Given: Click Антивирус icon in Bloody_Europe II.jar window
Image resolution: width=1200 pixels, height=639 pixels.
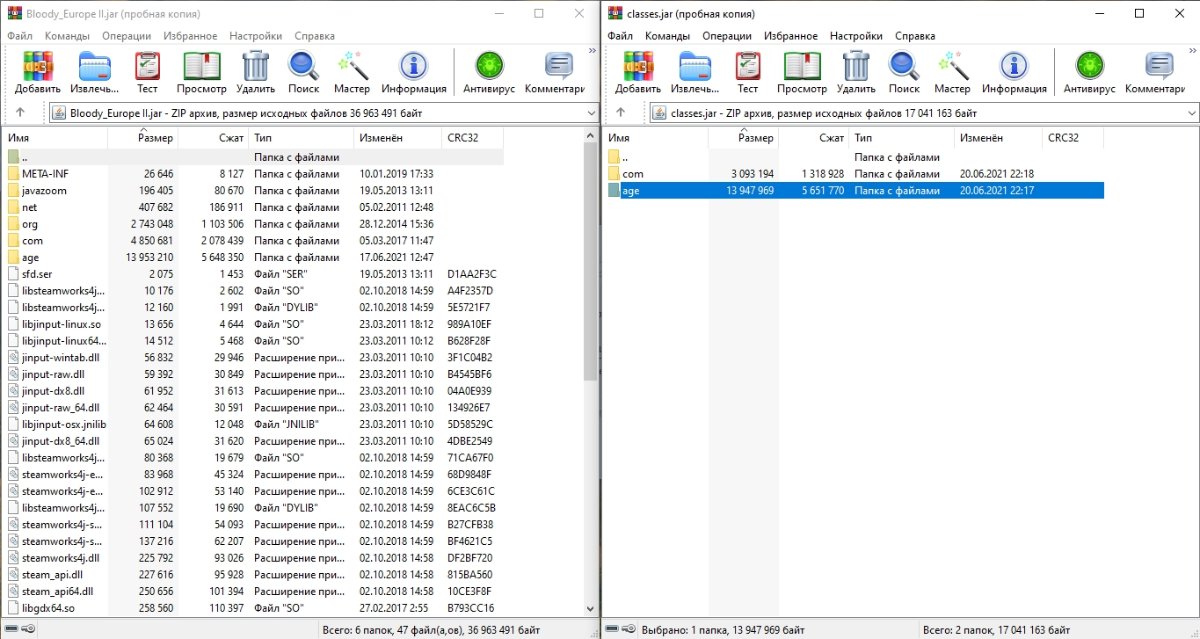Looking at the screenshot, I should [x=490, y=65].
